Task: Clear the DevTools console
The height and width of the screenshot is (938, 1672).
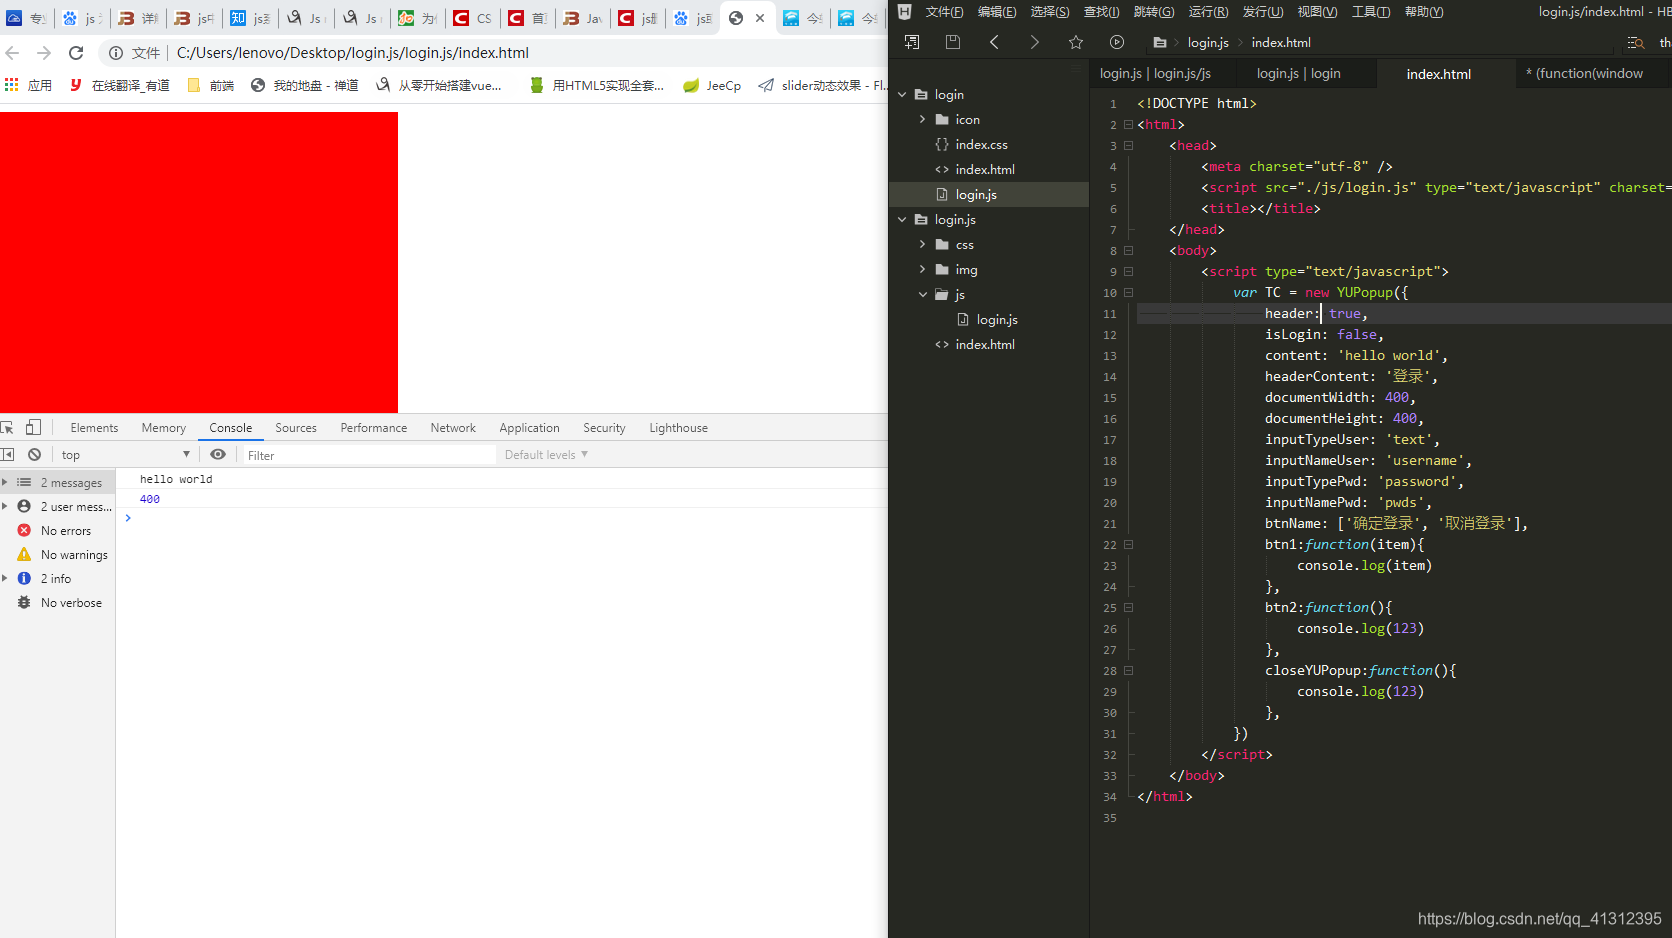Action: pos(35,455)
